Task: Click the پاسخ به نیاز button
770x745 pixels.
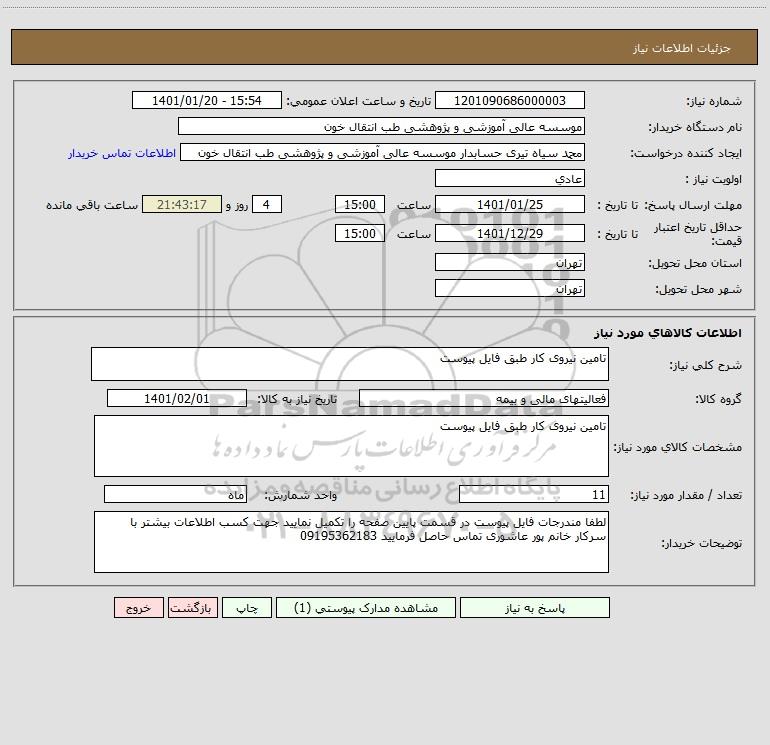Action: point(535,607)
